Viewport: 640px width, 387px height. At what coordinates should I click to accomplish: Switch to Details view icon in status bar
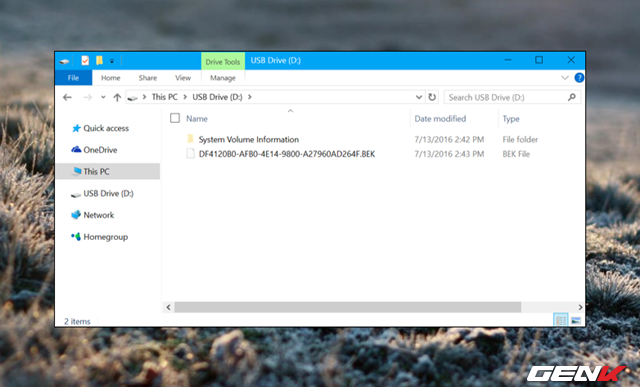(560, 320)
